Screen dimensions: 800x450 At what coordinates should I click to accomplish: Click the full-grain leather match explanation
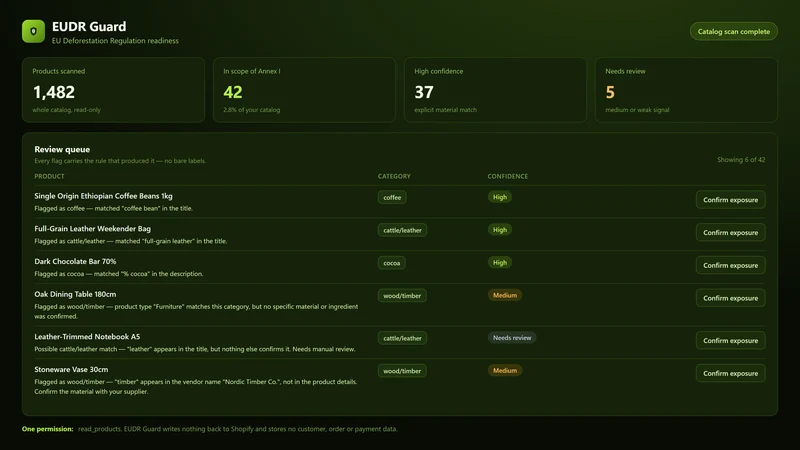tap(131, 241)
